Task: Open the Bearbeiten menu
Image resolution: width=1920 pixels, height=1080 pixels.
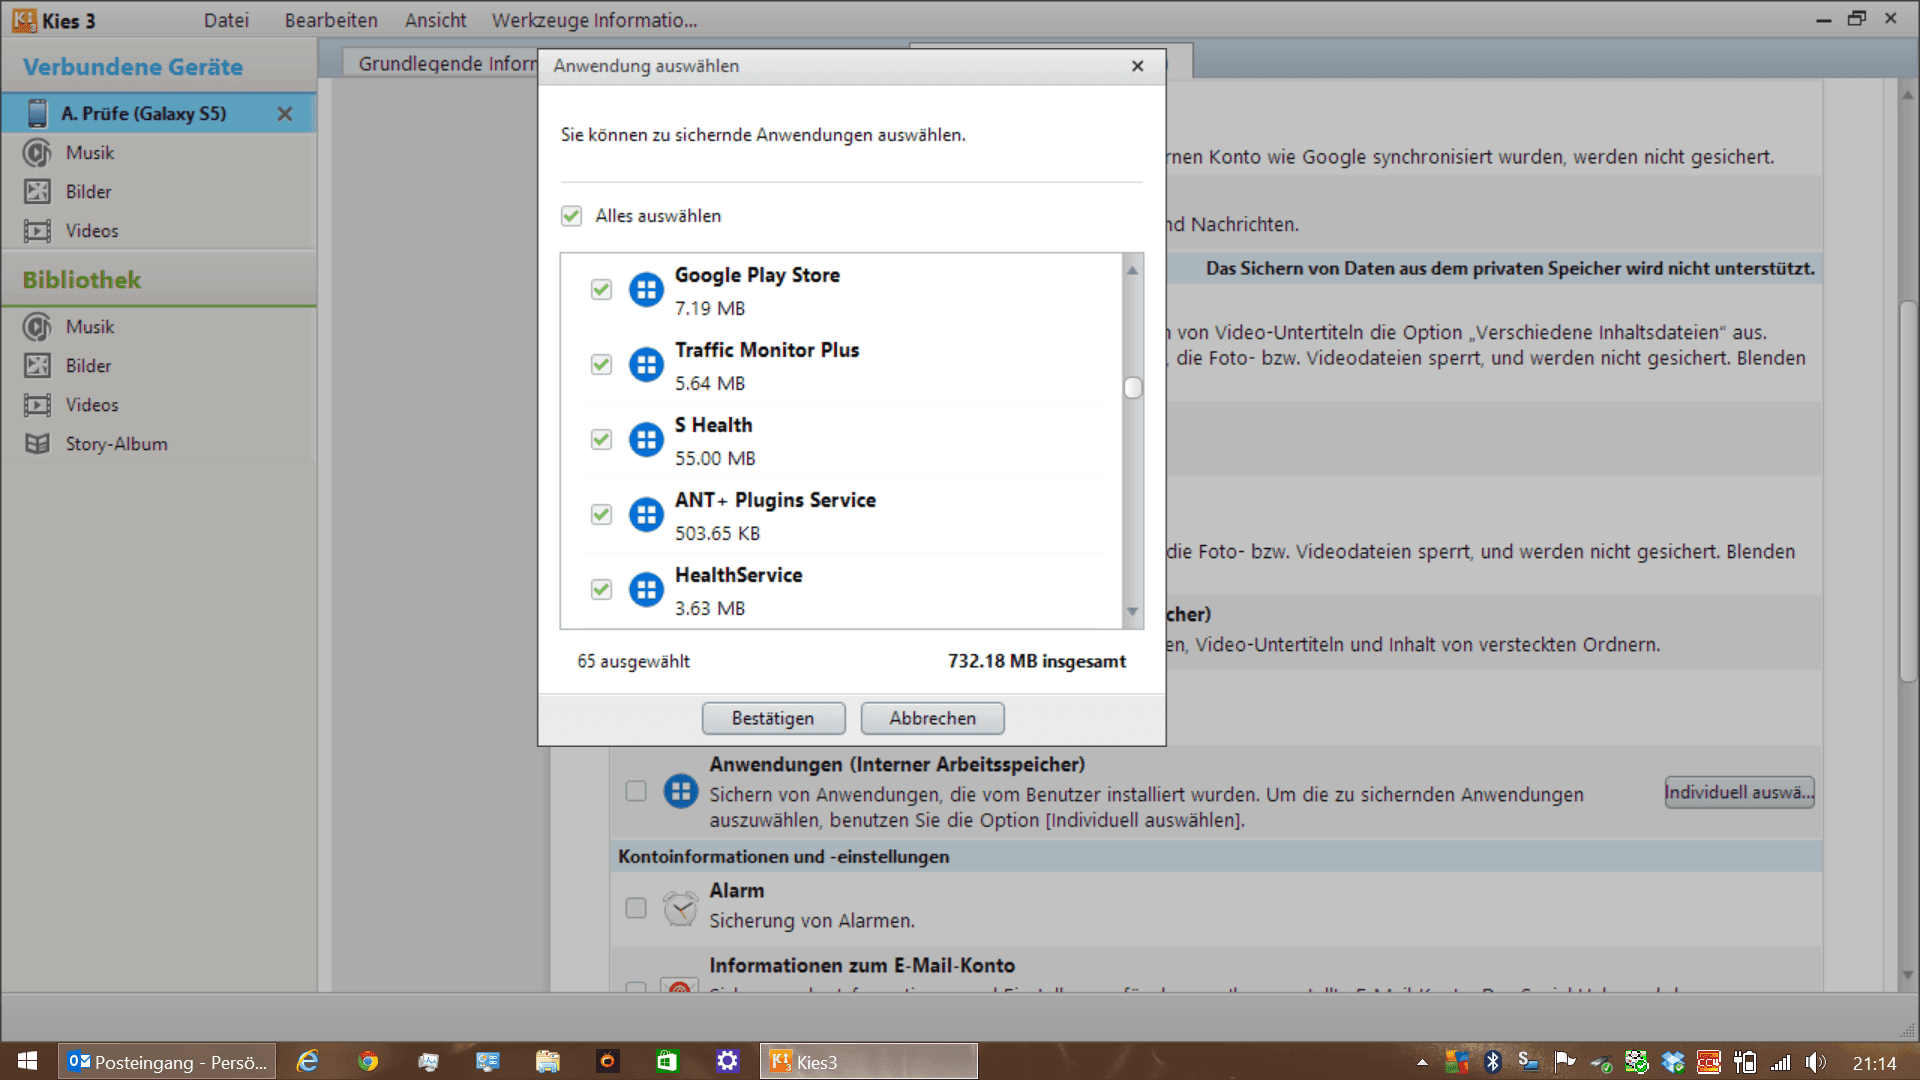Action: pos(331,20)
